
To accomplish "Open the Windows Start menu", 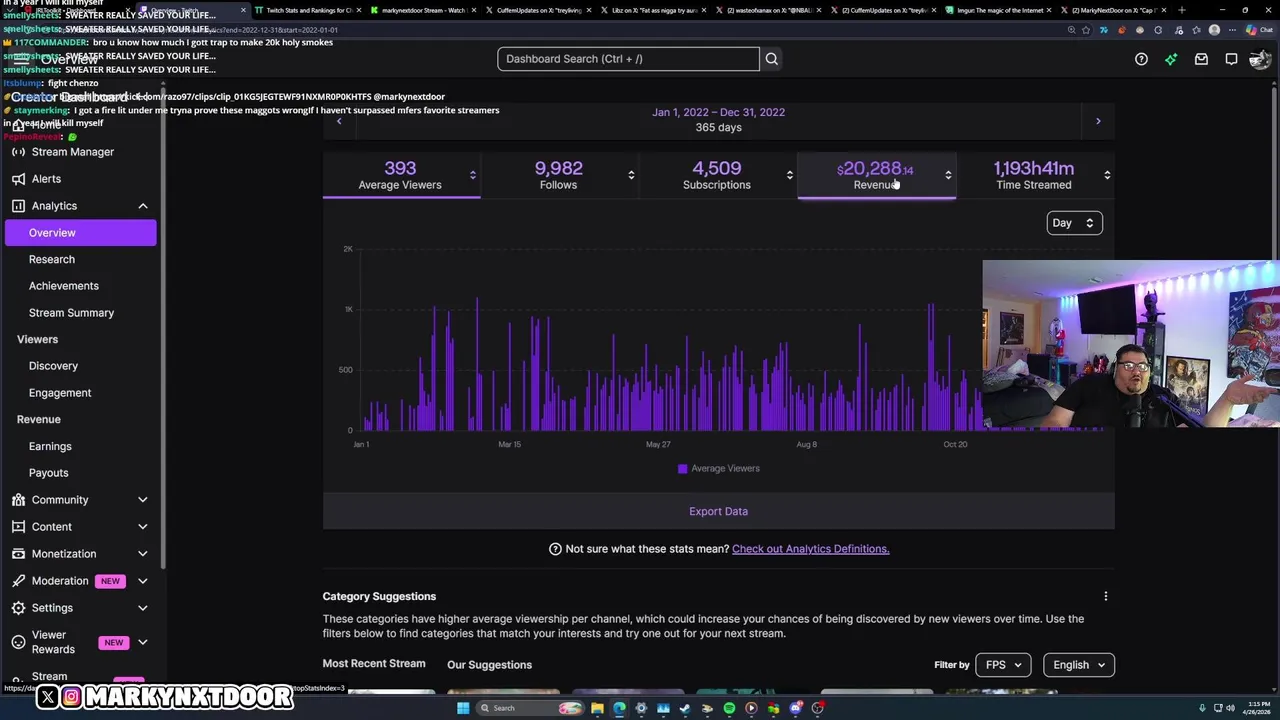I will (463, 708).
